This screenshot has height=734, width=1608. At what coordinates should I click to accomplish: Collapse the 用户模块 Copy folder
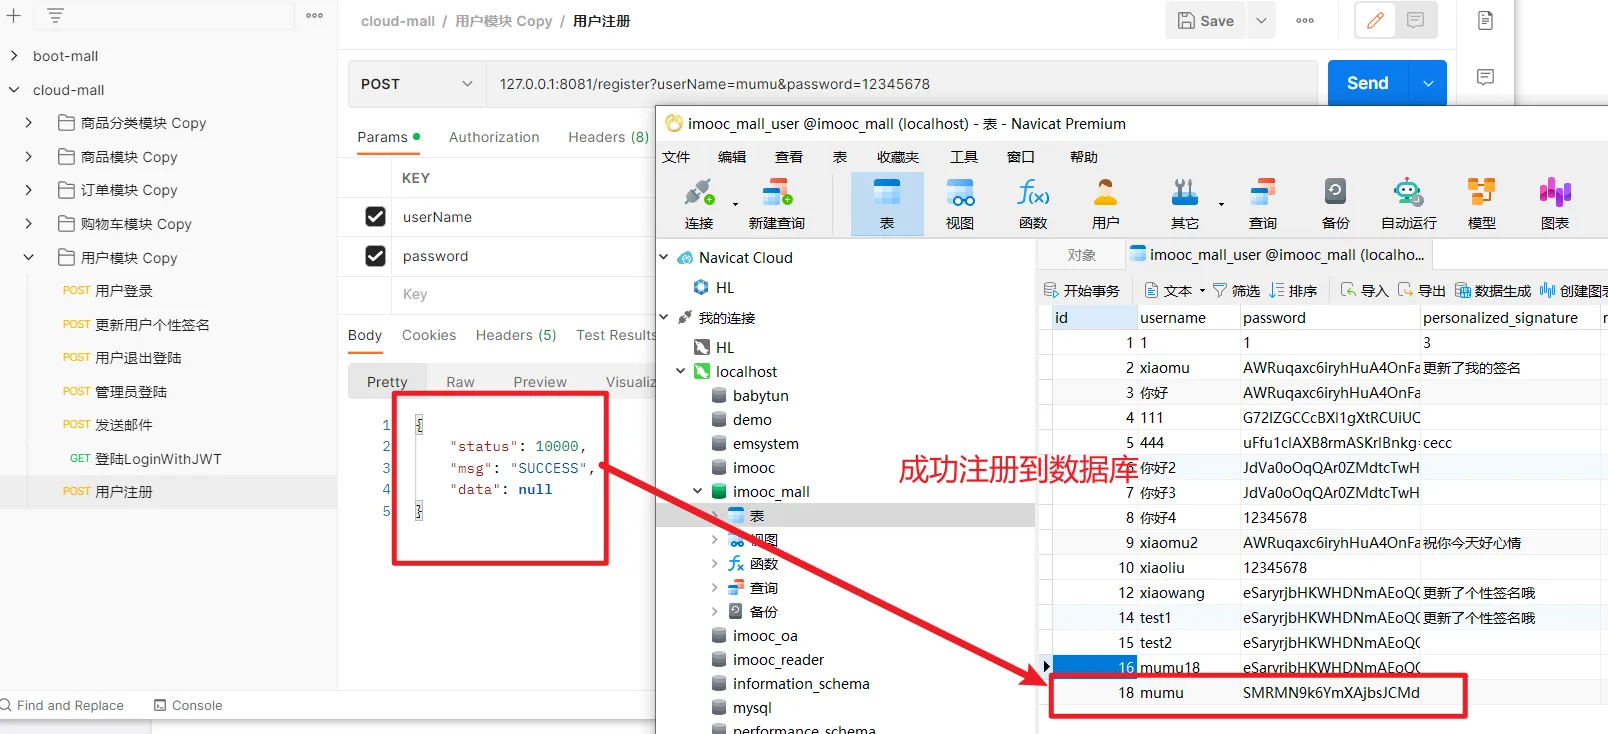point(29,258)
